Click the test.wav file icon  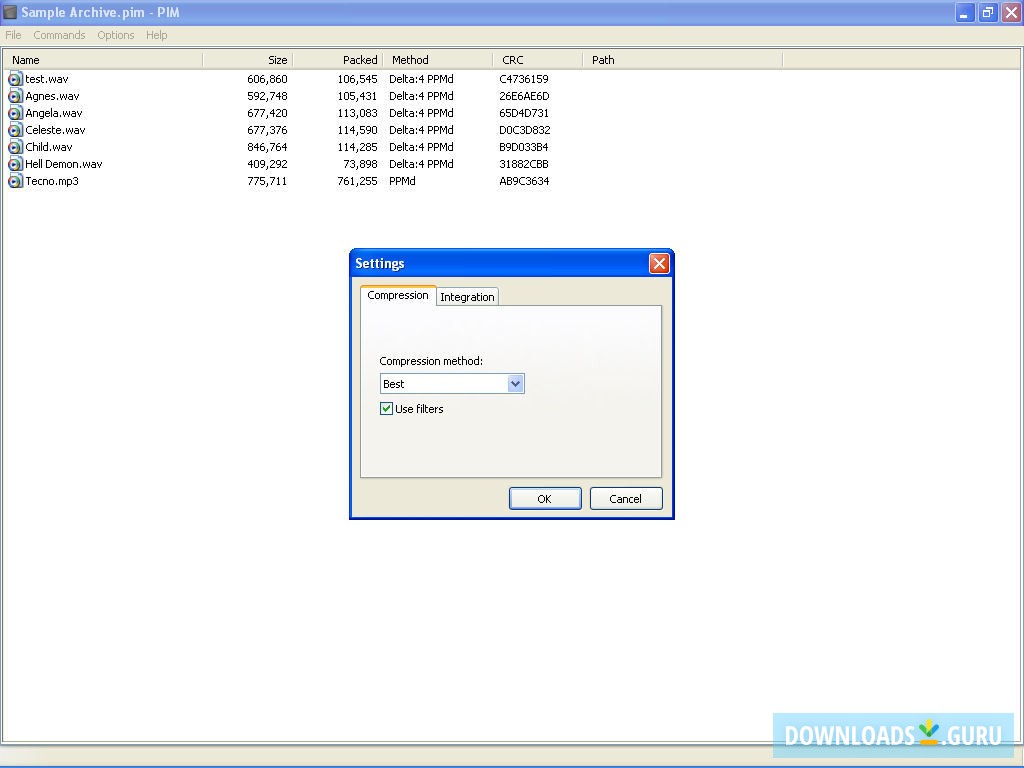click(x=15, y=79)
